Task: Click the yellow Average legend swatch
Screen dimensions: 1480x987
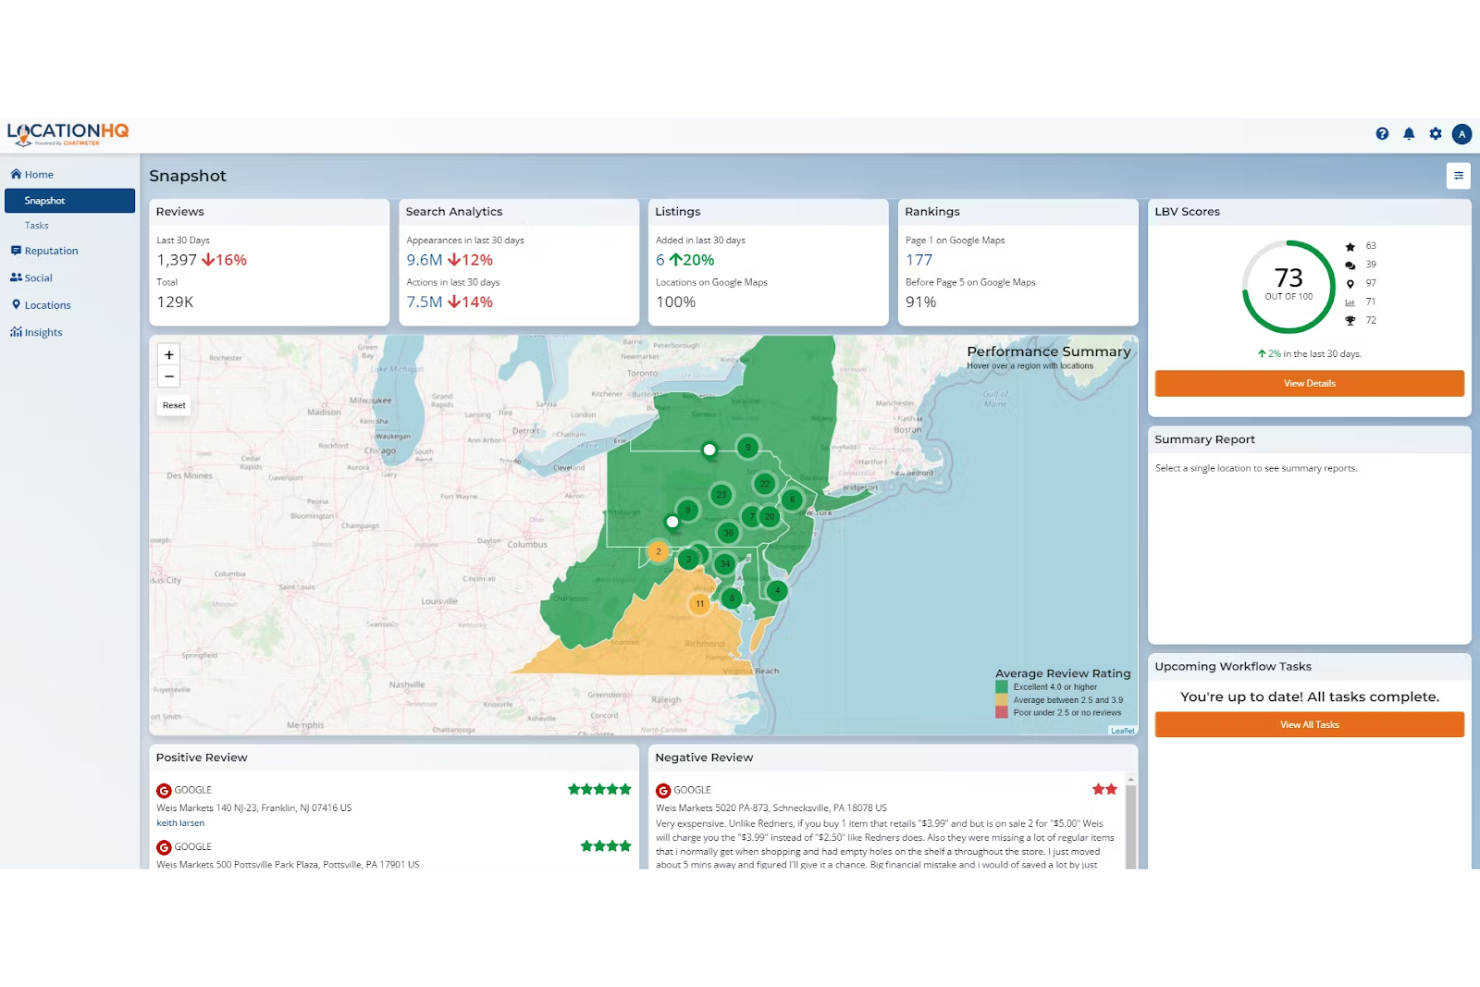Action: click(1001, 700)
